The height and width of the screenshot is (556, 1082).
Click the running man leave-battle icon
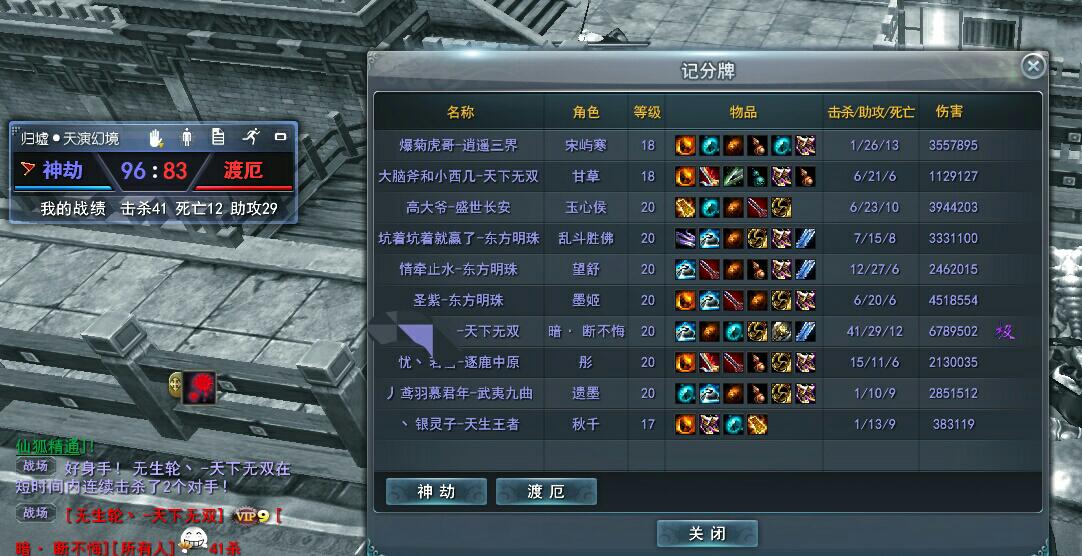(250, 136)
